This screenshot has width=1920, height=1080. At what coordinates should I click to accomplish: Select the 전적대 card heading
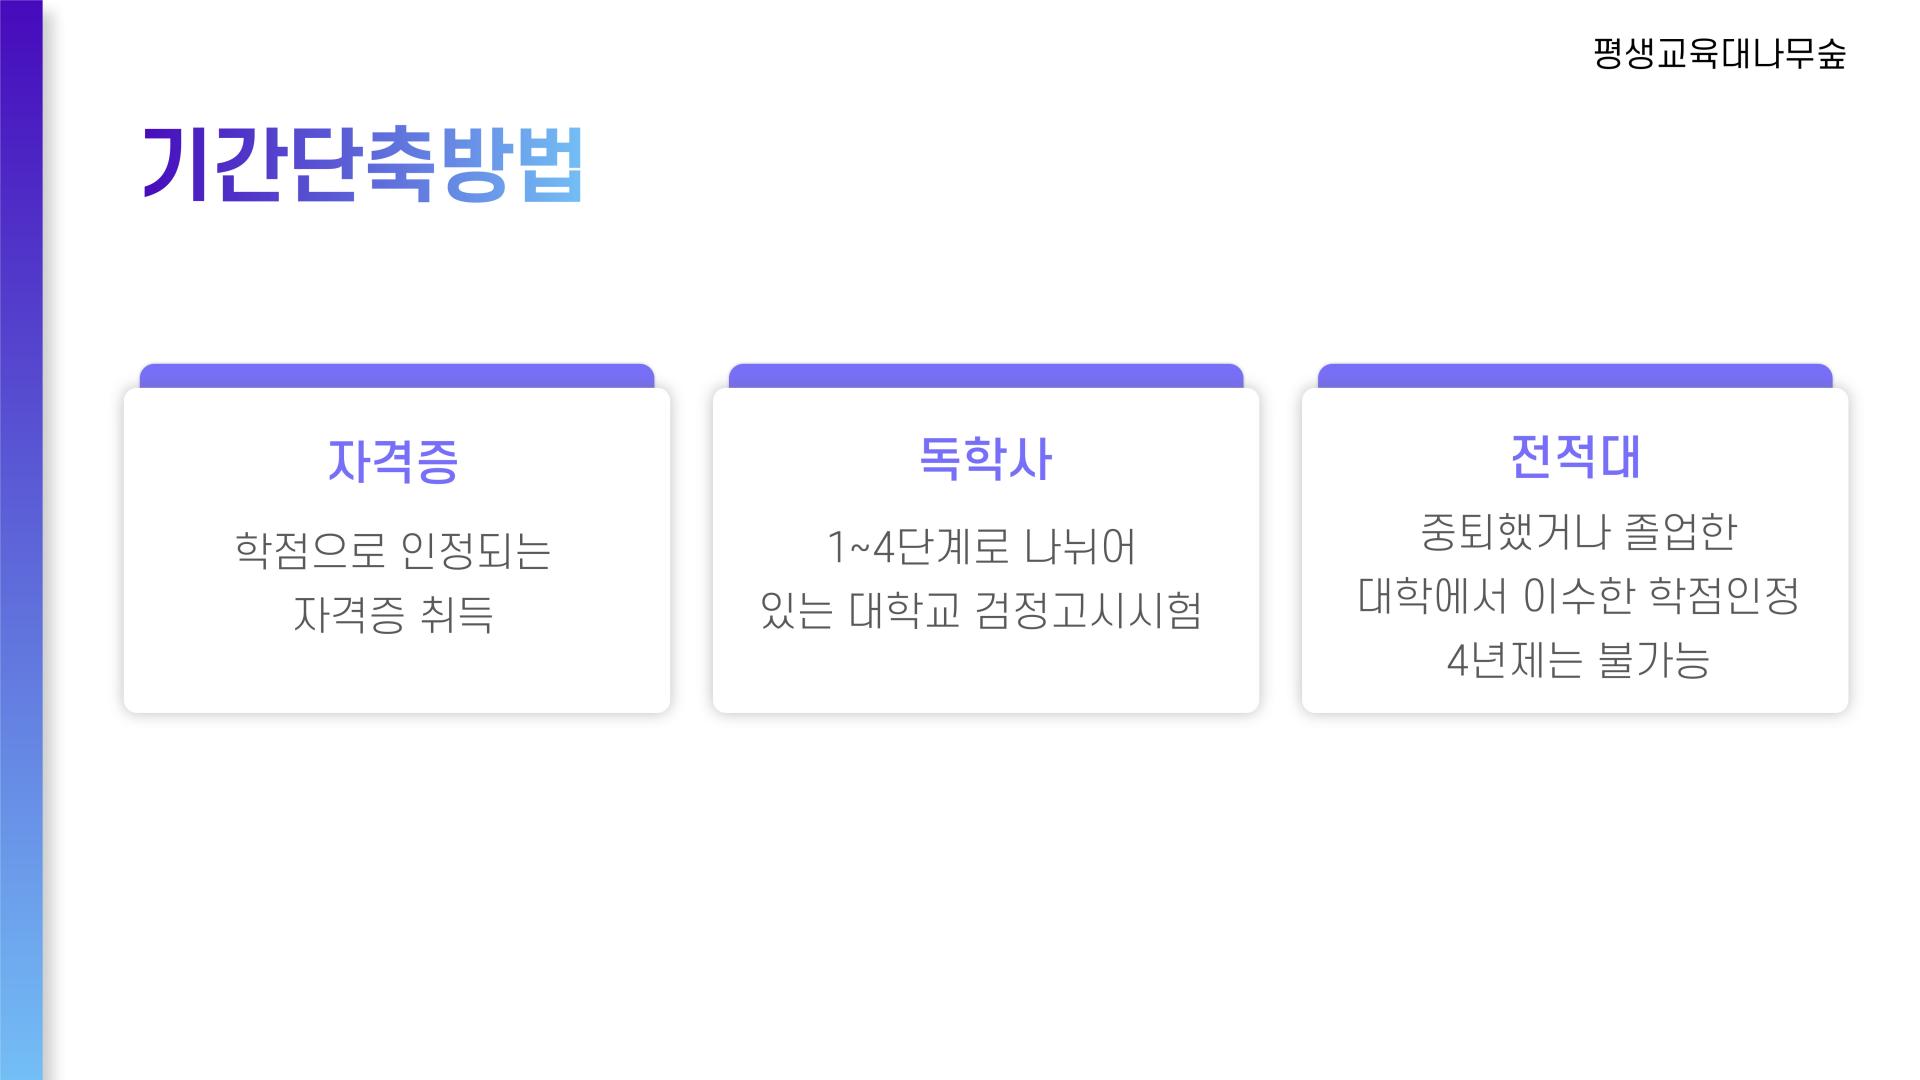pos(1575,456)
